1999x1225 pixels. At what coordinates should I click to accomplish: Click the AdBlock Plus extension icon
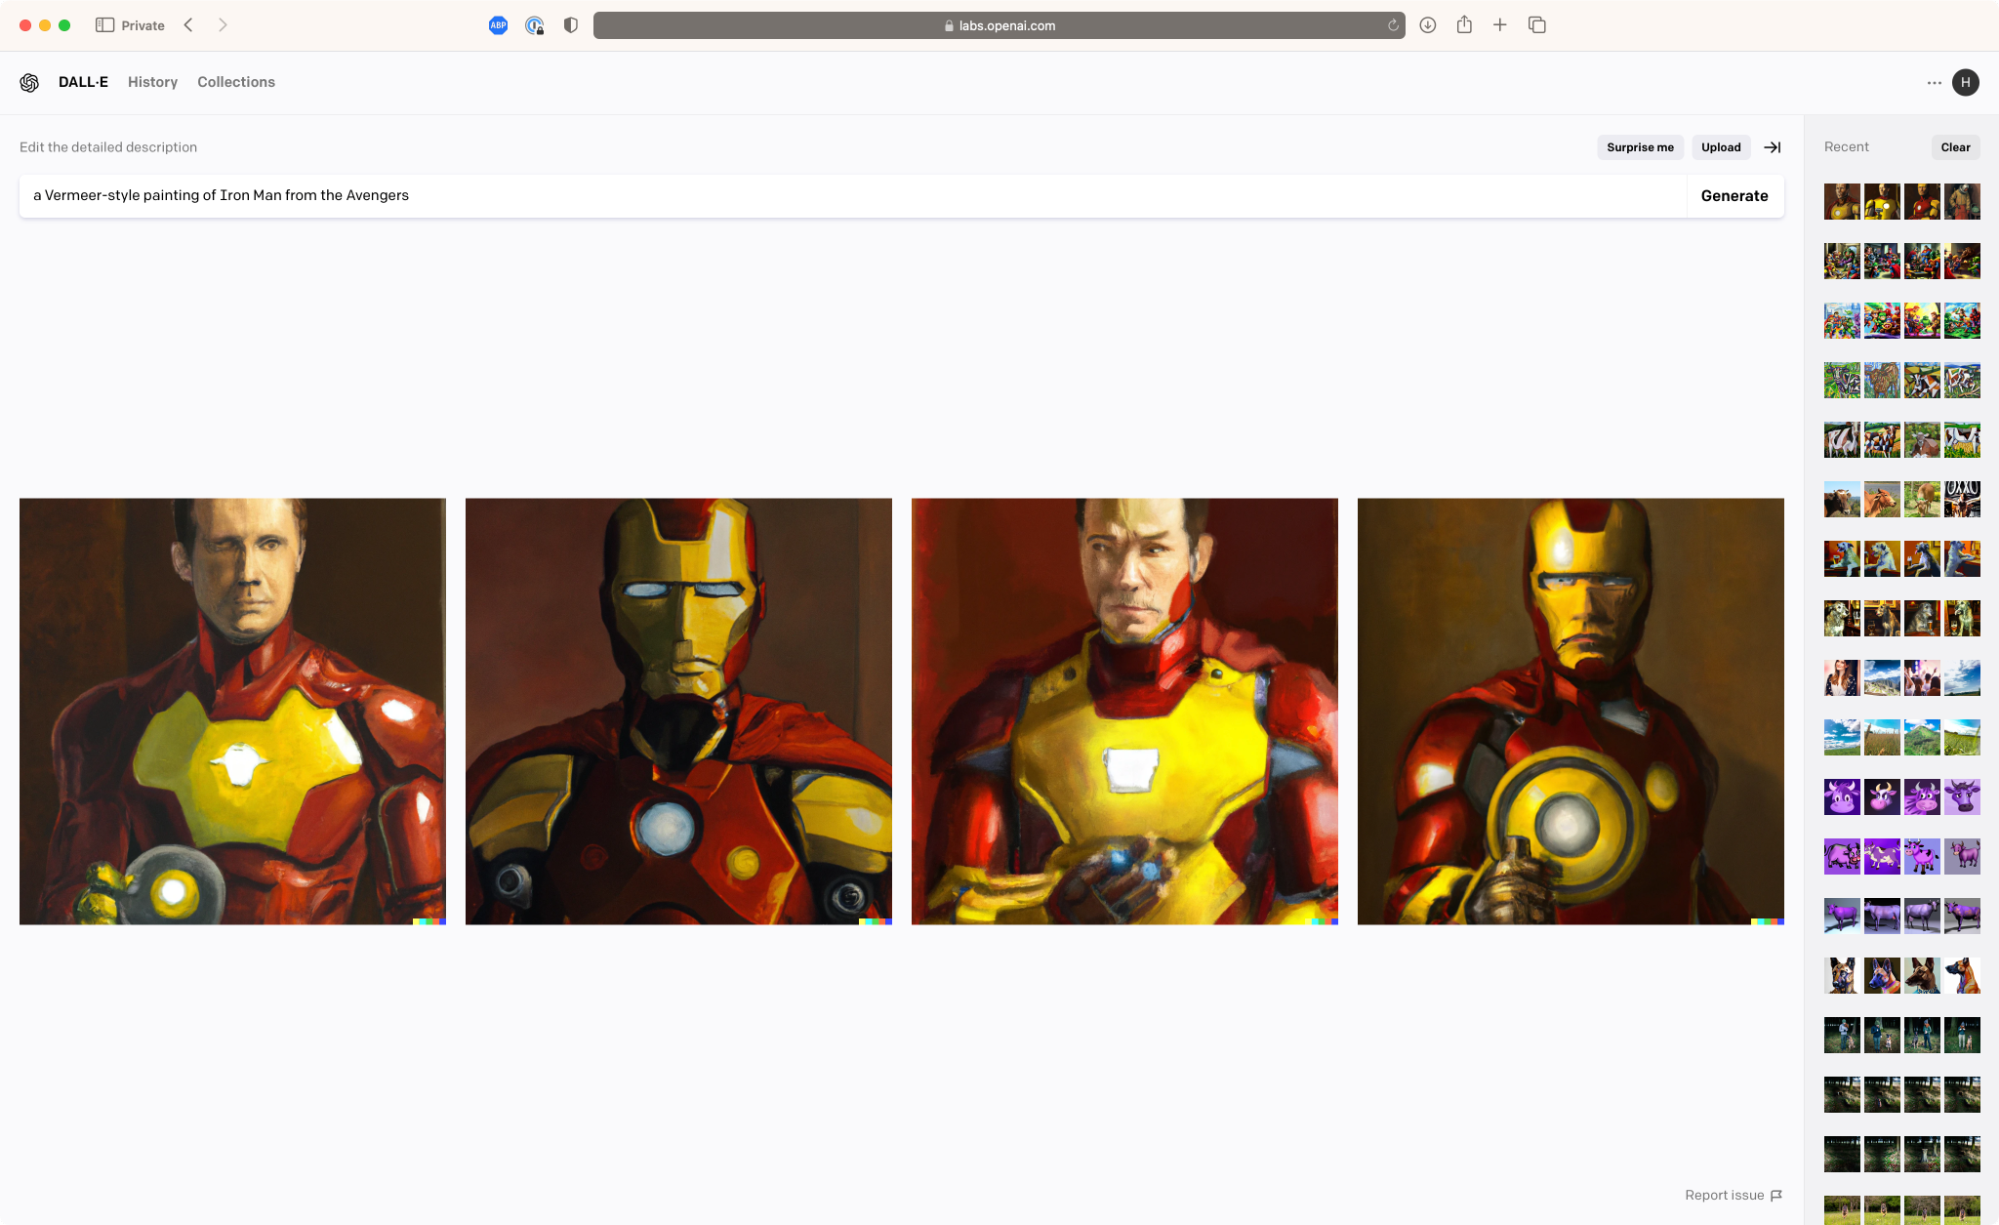(498, 25)
